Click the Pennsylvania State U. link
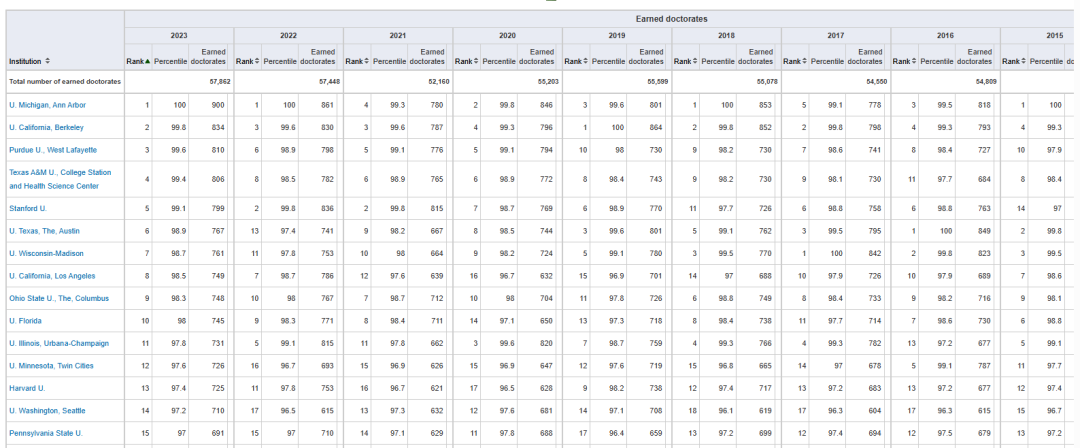1080x448 pixels. [45, 432]
